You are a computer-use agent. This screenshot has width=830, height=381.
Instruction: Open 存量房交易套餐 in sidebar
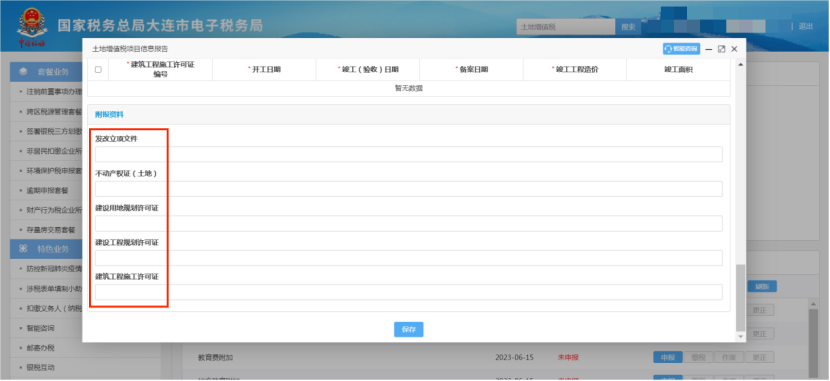[51, 230]
